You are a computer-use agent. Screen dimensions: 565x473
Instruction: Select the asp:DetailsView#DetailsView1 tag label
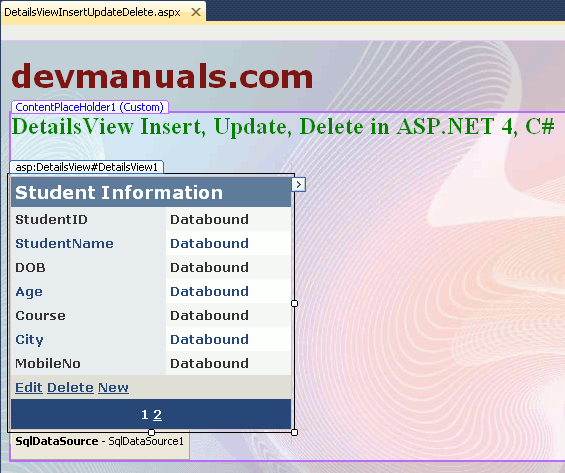tap(86, 167)
